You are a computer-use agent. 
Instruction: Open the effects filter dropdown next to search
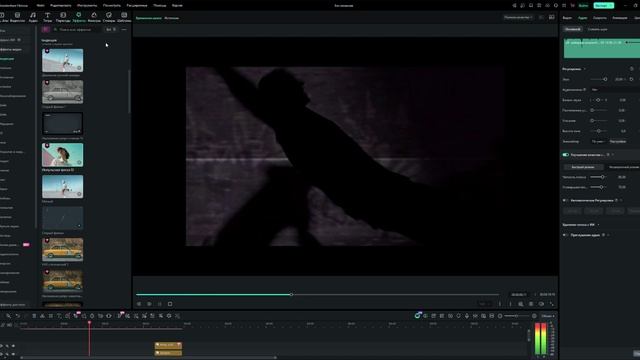pyautogui.click(x=111, y=29)
